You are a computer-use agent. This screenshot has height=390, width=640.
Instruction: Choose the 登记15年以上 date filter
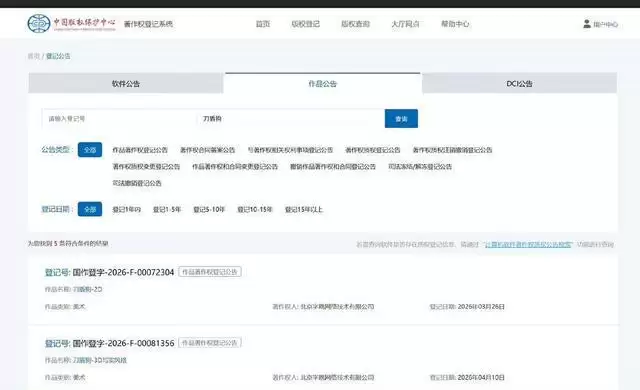point(304,210)
